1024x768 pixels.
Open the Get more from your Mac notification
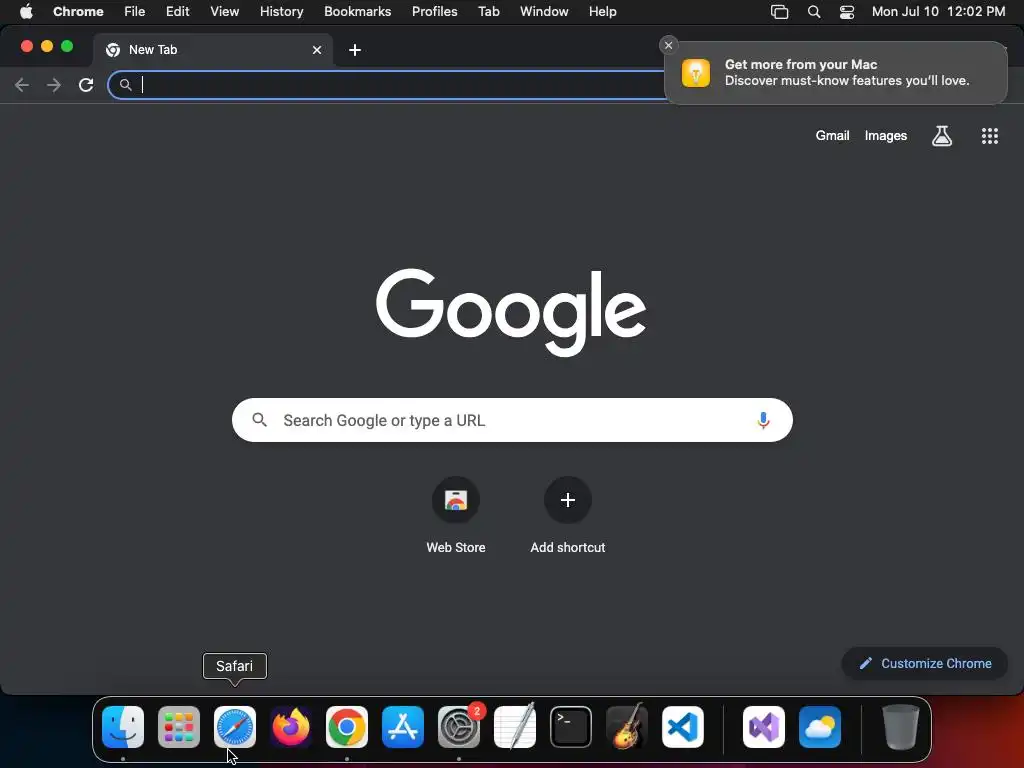836,72
